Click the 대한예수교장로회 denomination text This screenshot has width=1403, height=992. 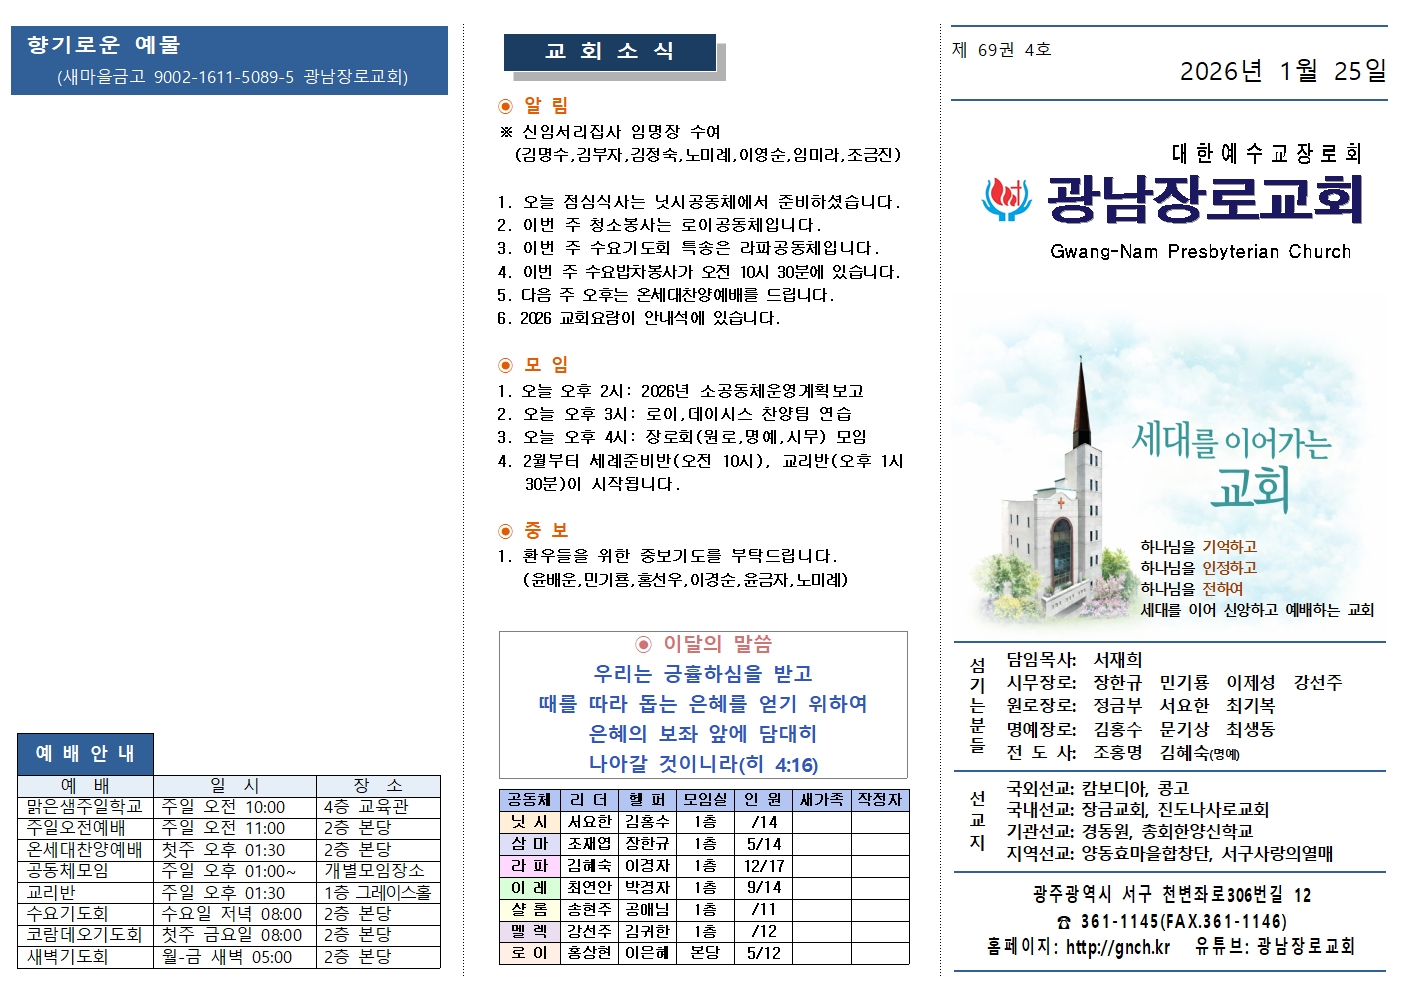tap(1267, 153)
